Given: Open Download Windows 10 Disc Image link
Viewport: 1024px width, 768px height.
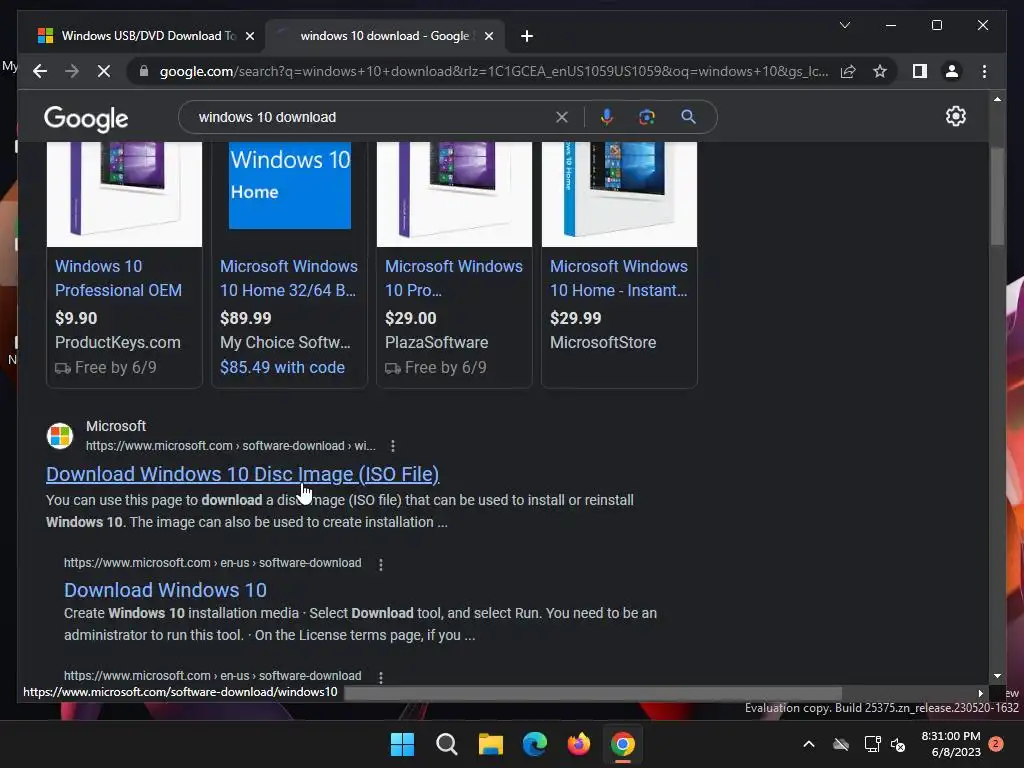Looking at the screenshot, I should (242, 474).
